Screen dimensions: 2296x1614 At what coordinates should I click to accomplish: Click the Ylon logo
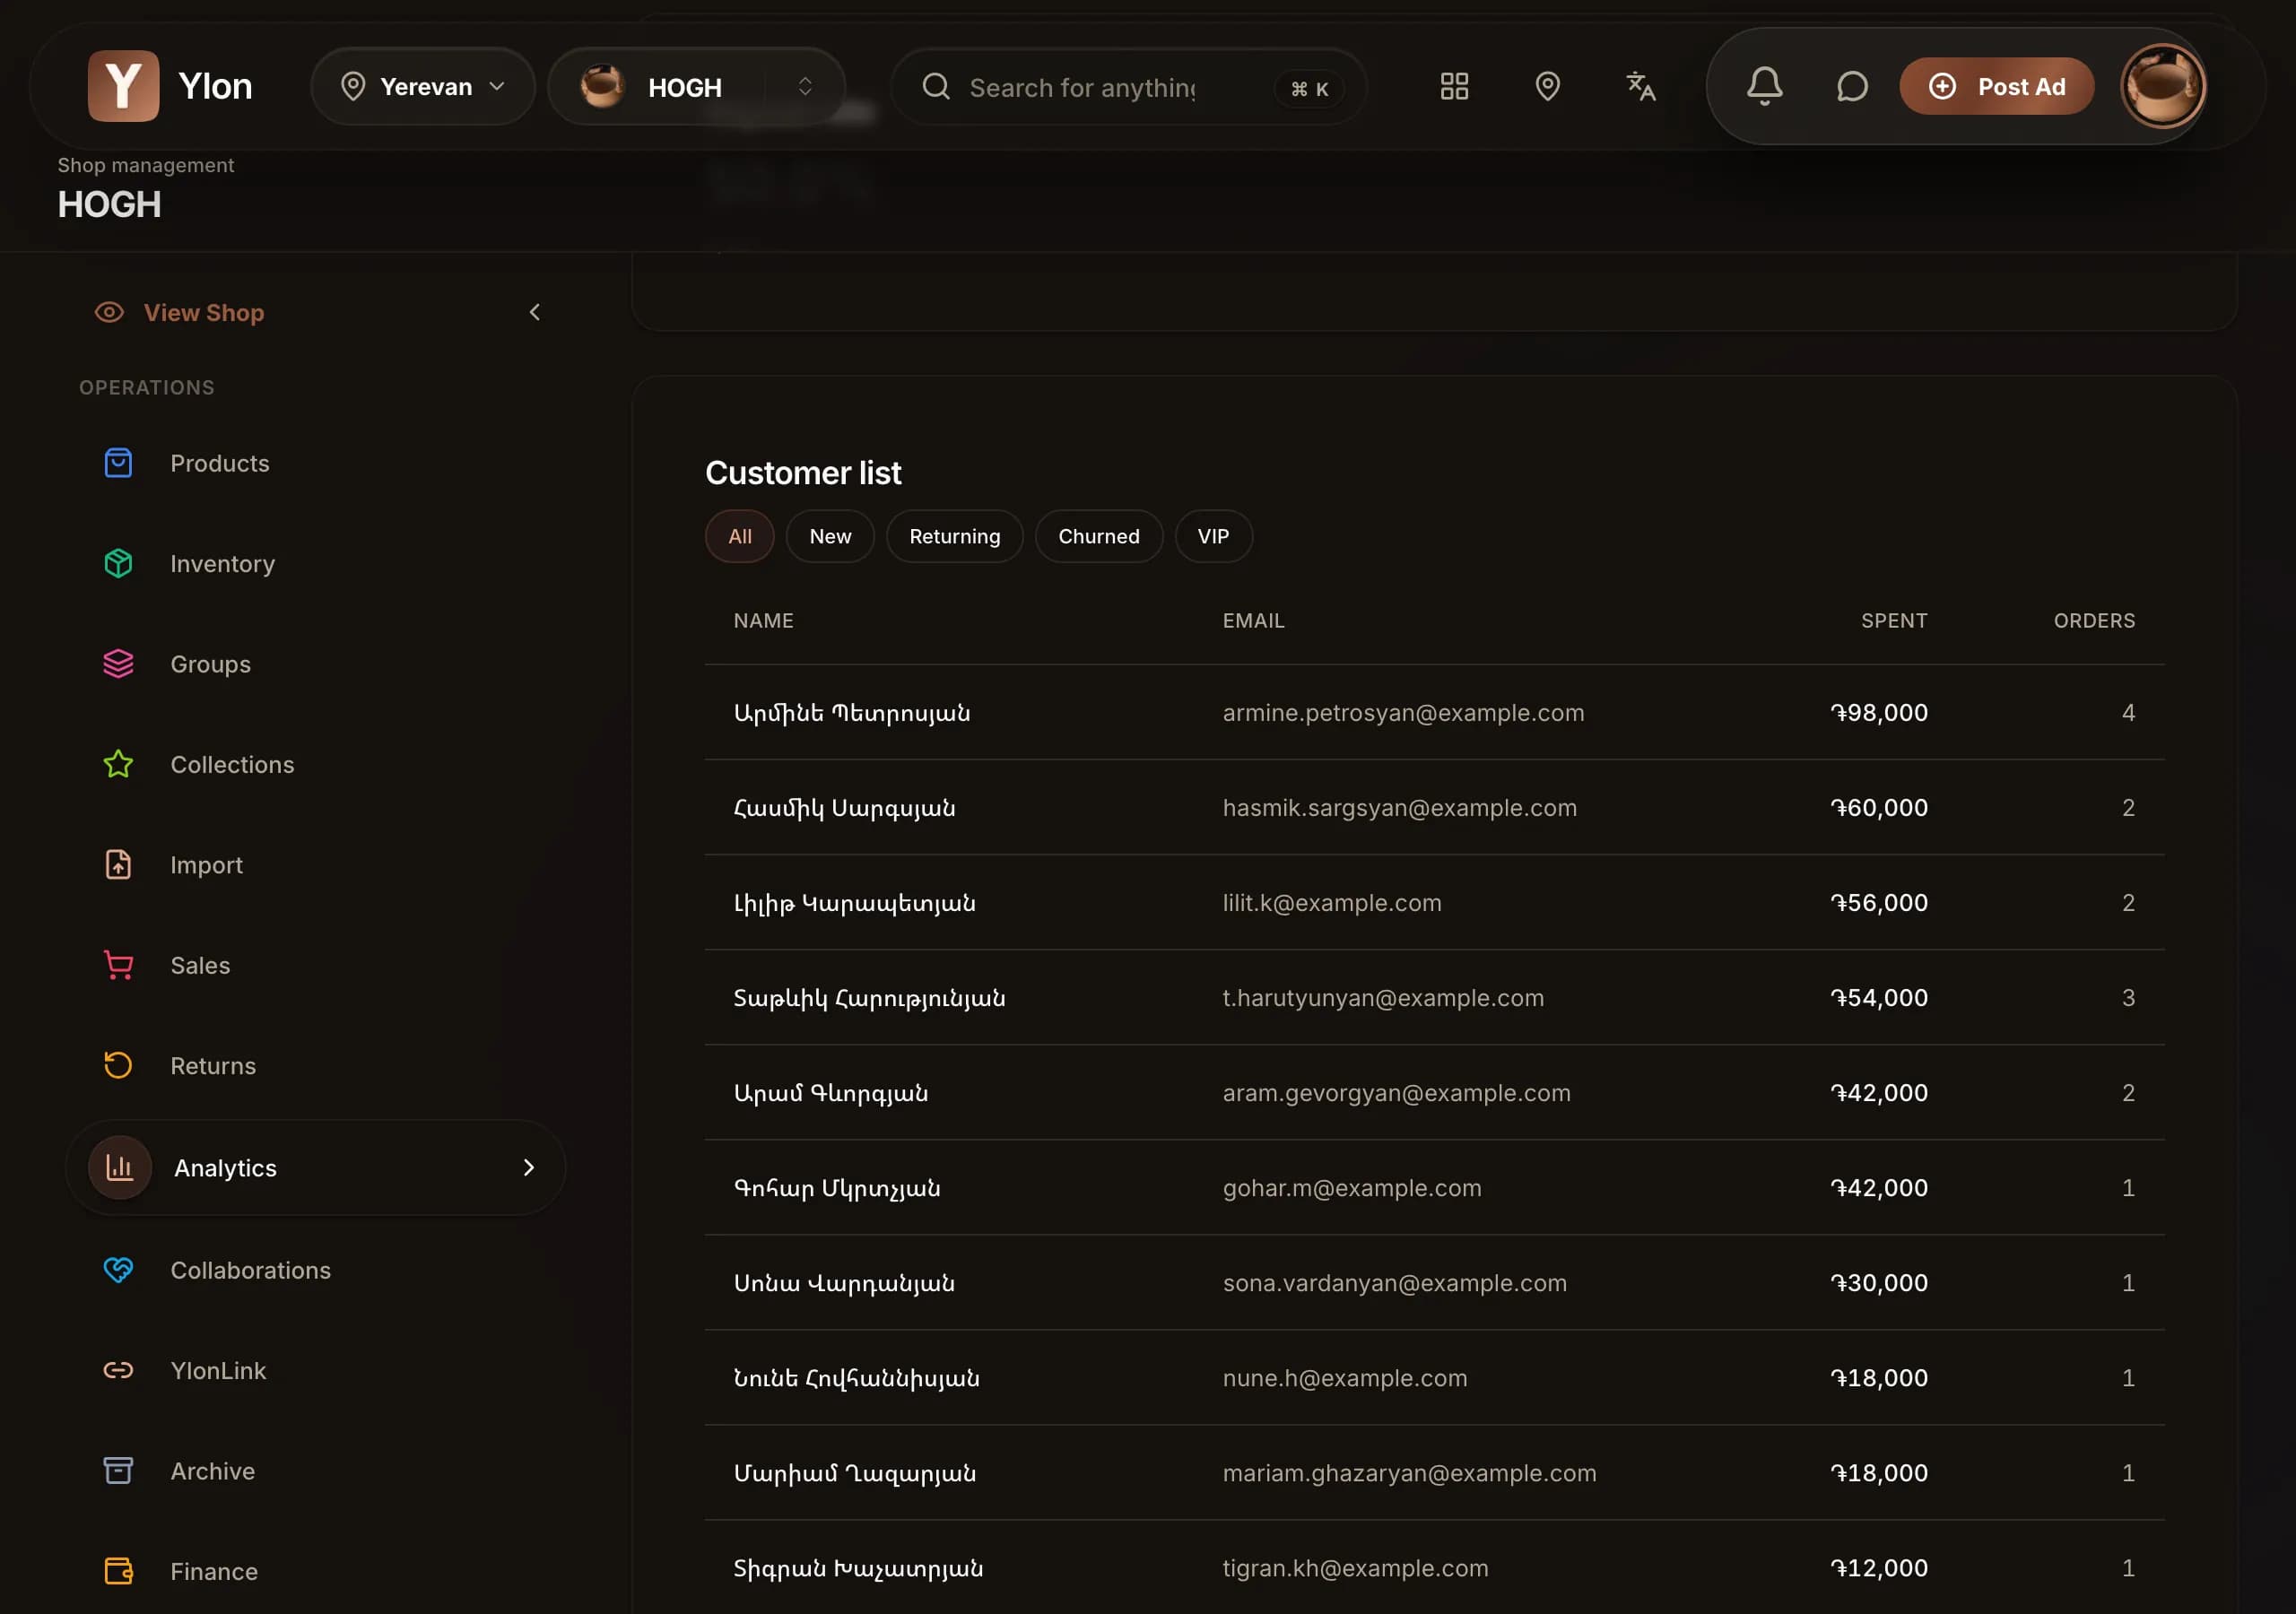tap(170, 87)
